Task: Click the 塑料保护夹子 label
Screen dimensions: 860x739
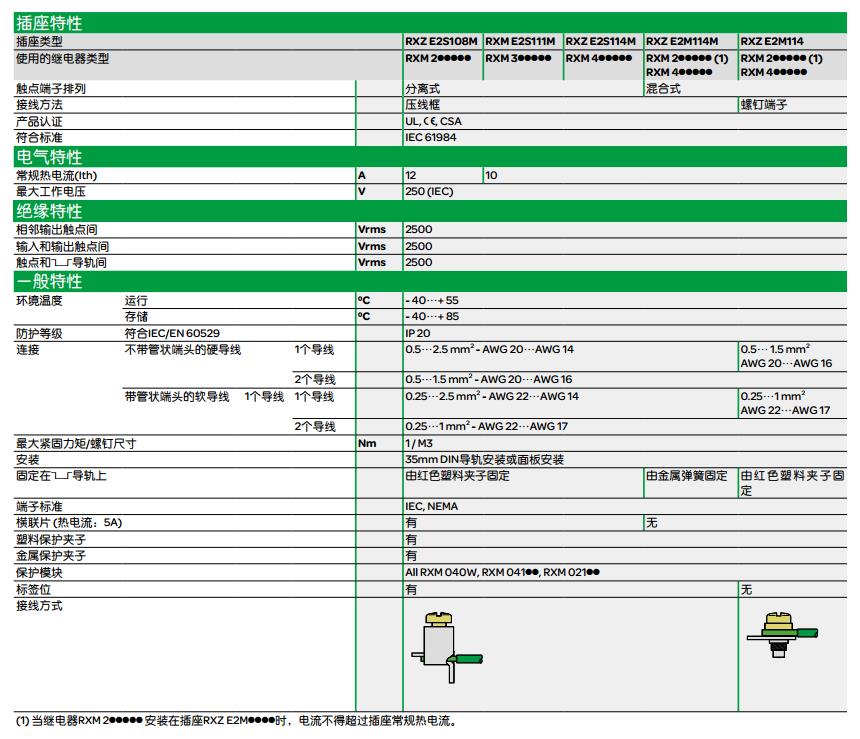Action: pos(50,539)
